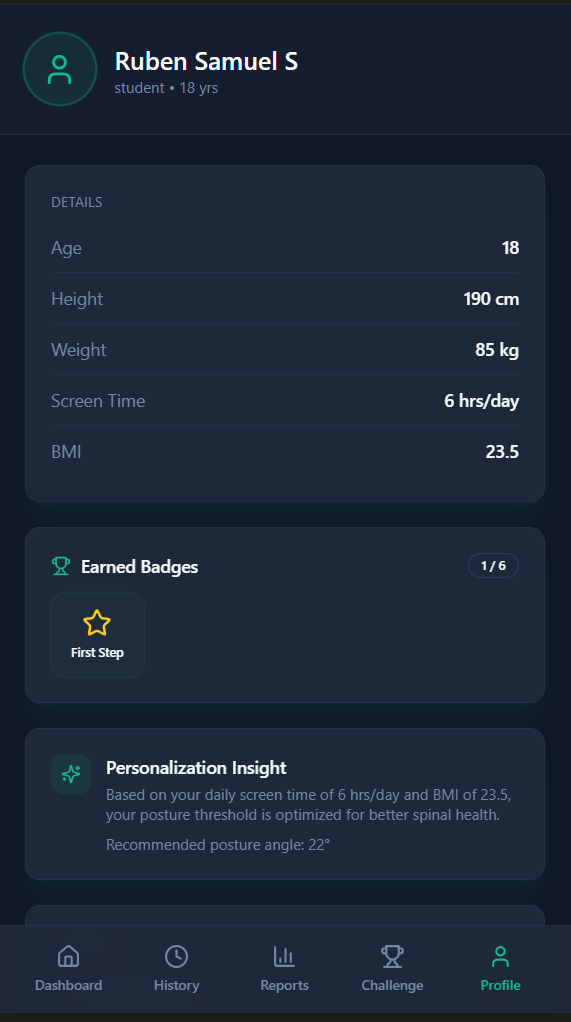This screenshot has width=571, height=1022.
Task: Click the Weight 85 kg value
Action: pyautogui.click(x=497, y=350)
